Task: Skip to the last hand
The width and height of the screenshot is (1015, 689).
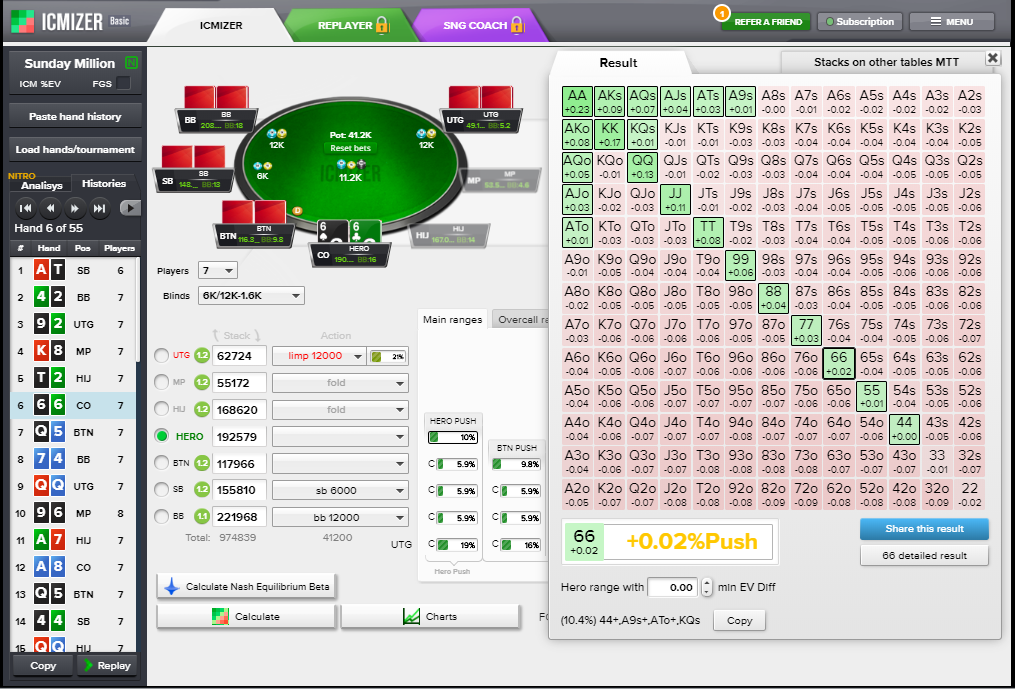Action: point(100,209)
